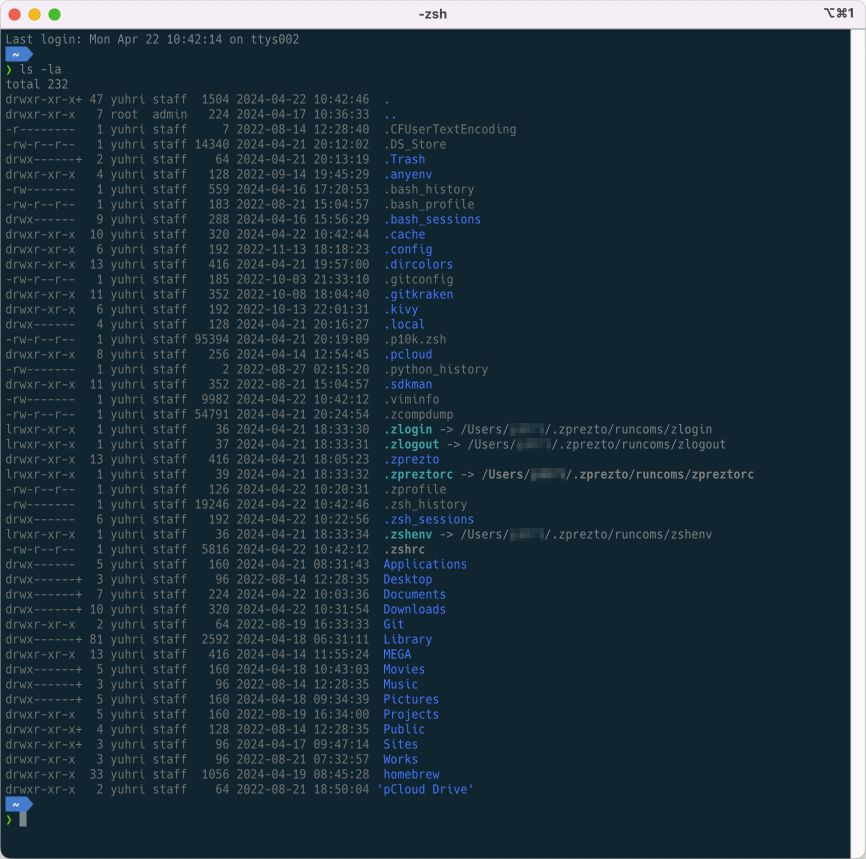Click the .kivy directory name
This screenshot has width=866, height=859.
pyautogui.click(x=401, y=309)
